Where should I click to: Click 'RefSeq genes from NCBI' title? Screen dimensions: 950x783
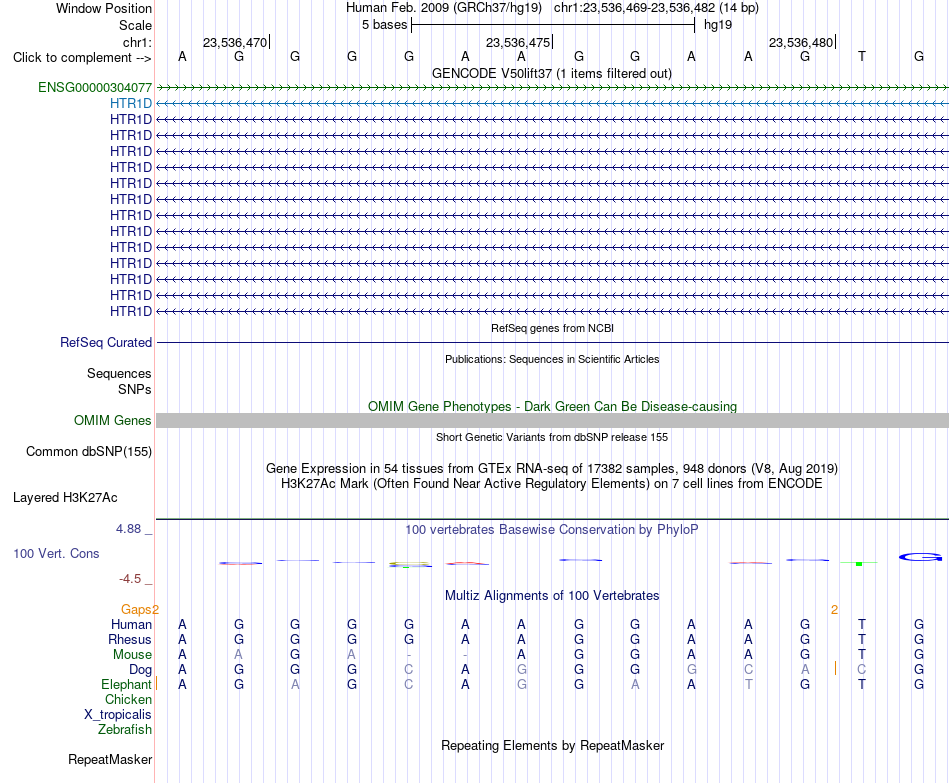pos(552,328)
